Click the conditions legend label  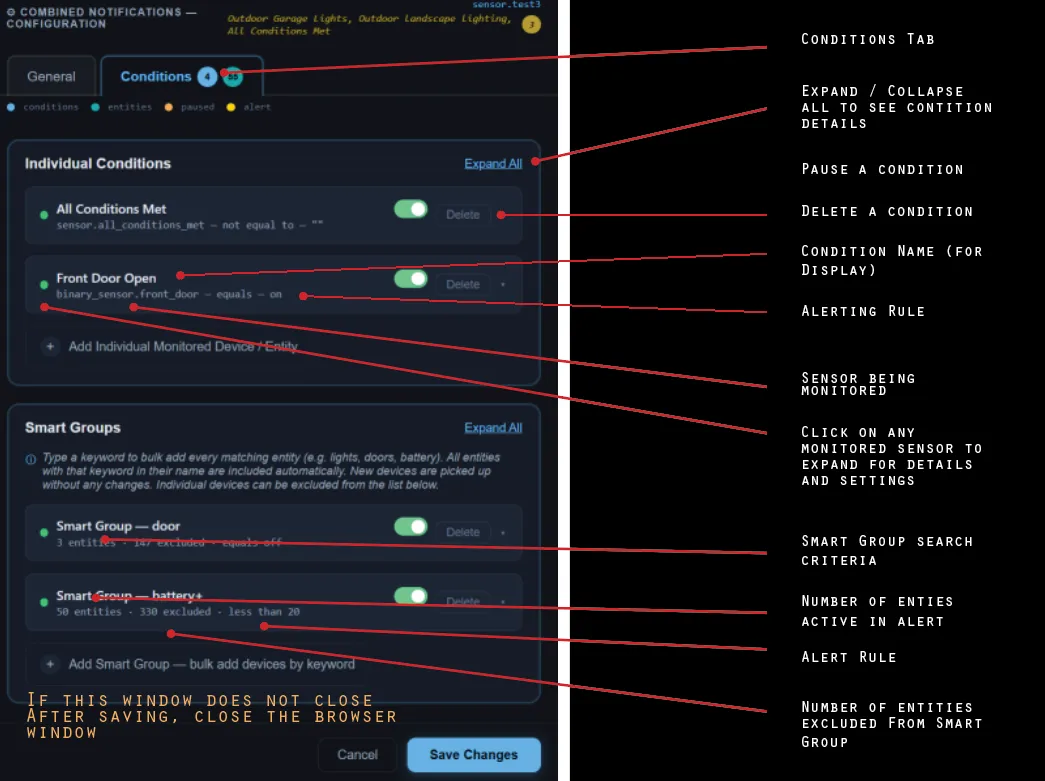[51, 107]
